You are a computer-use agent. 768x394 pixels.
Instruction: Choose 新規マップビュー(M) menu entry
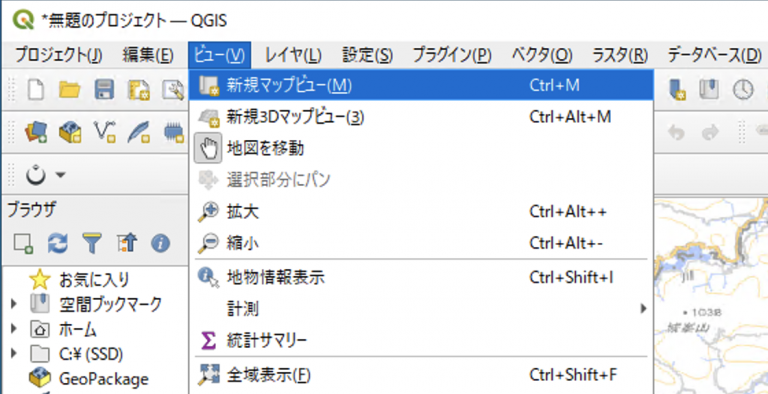(421, 86)
